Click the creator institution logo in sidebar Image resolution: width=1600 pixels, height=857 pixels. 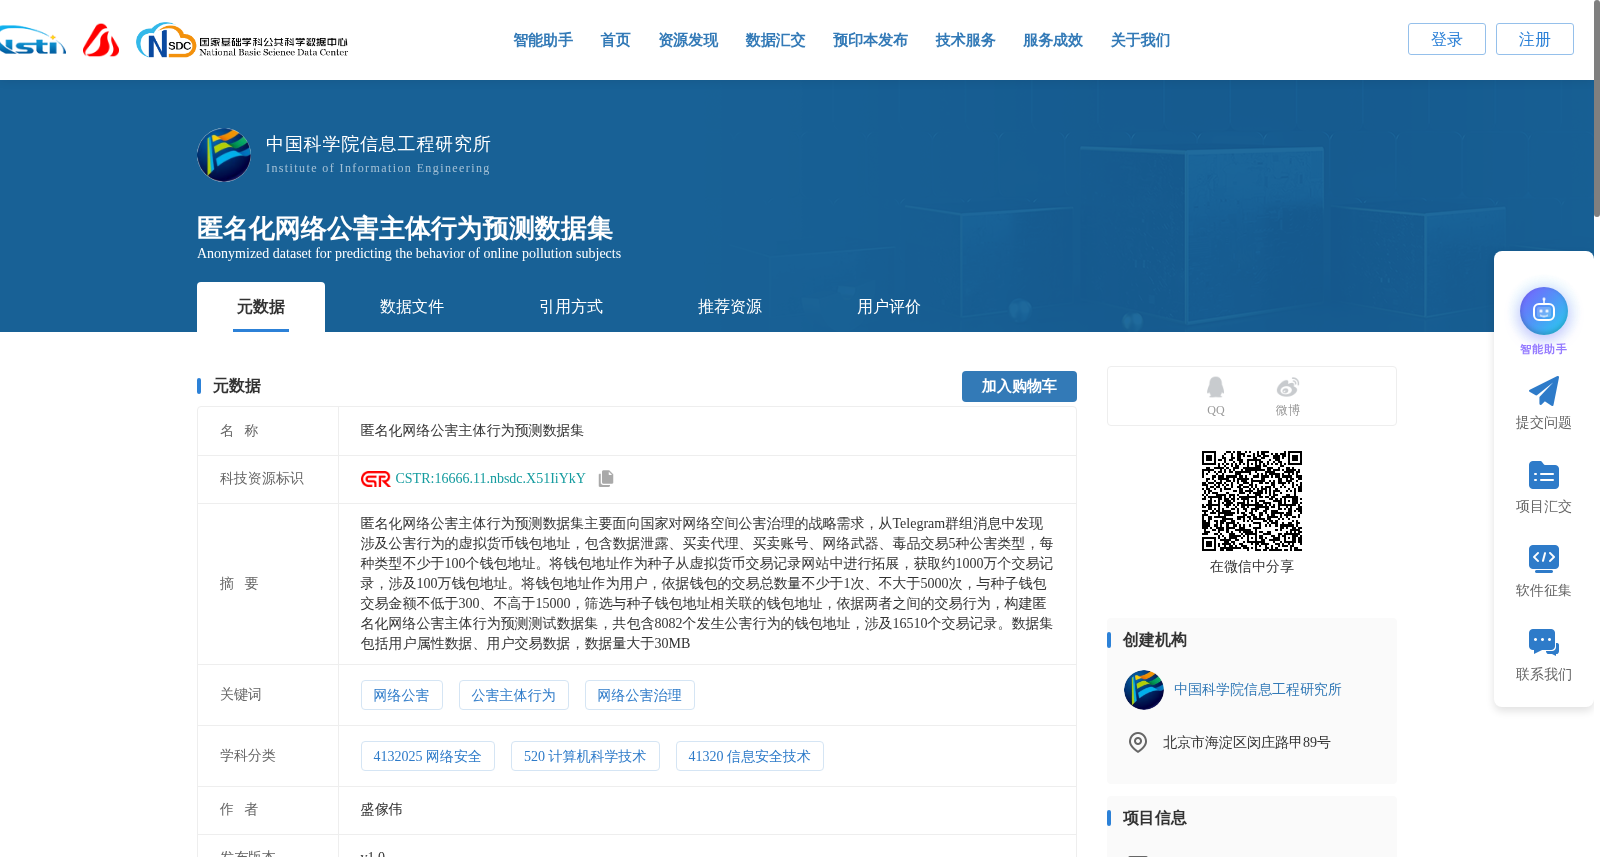pos(1144,690)
